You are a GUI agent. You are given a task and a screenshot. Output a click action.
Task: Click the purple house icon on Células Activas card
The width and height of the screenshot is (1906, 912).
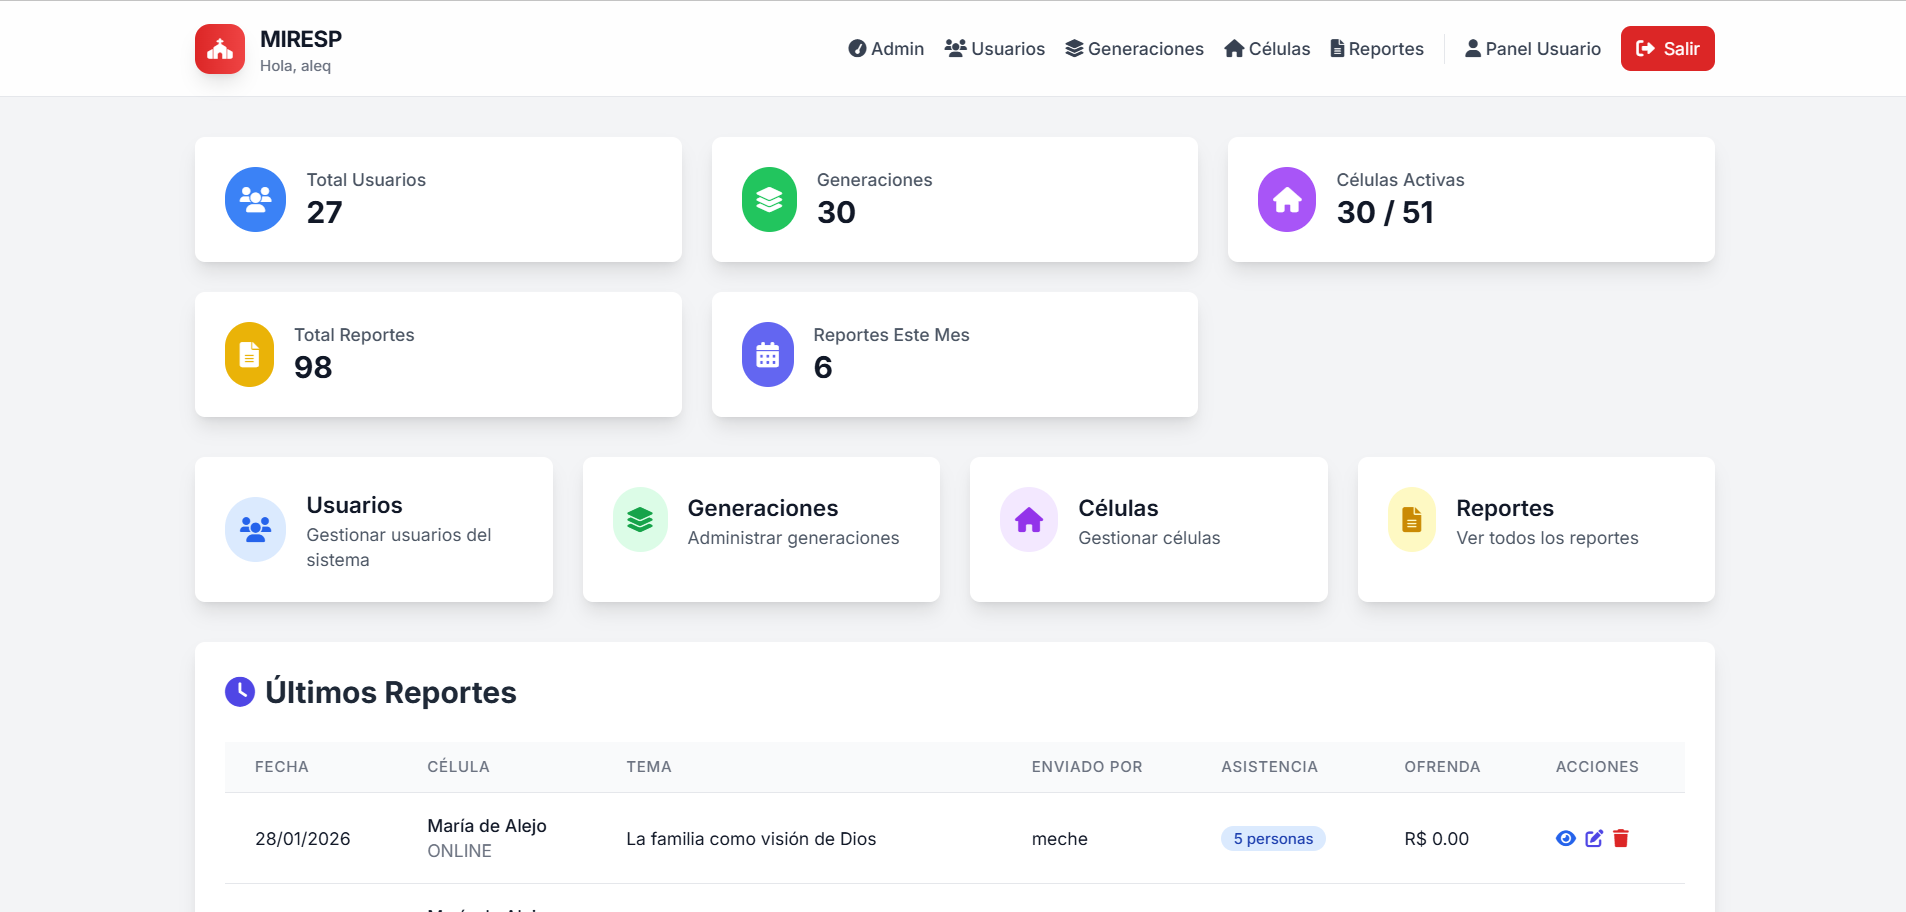(1288, 199)
